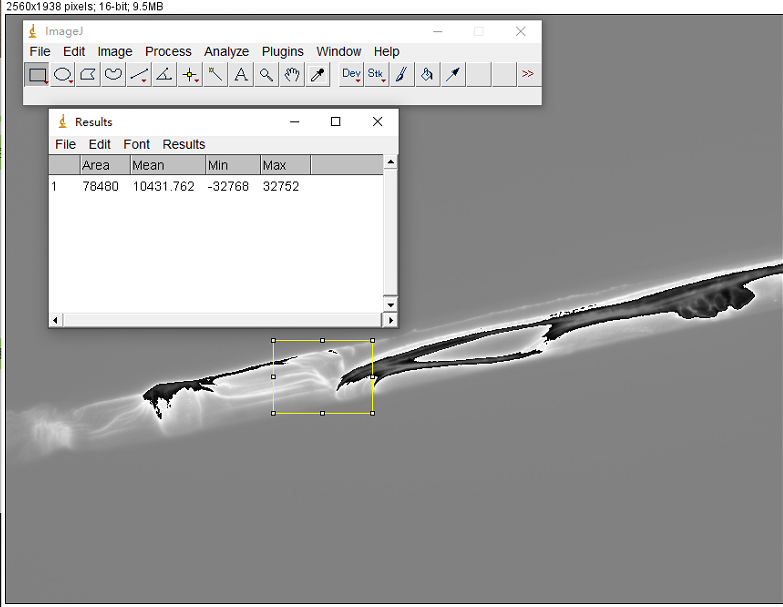783x607 pixels.
Task: Select the Wand tracing tool
Action: pos(215,74)
